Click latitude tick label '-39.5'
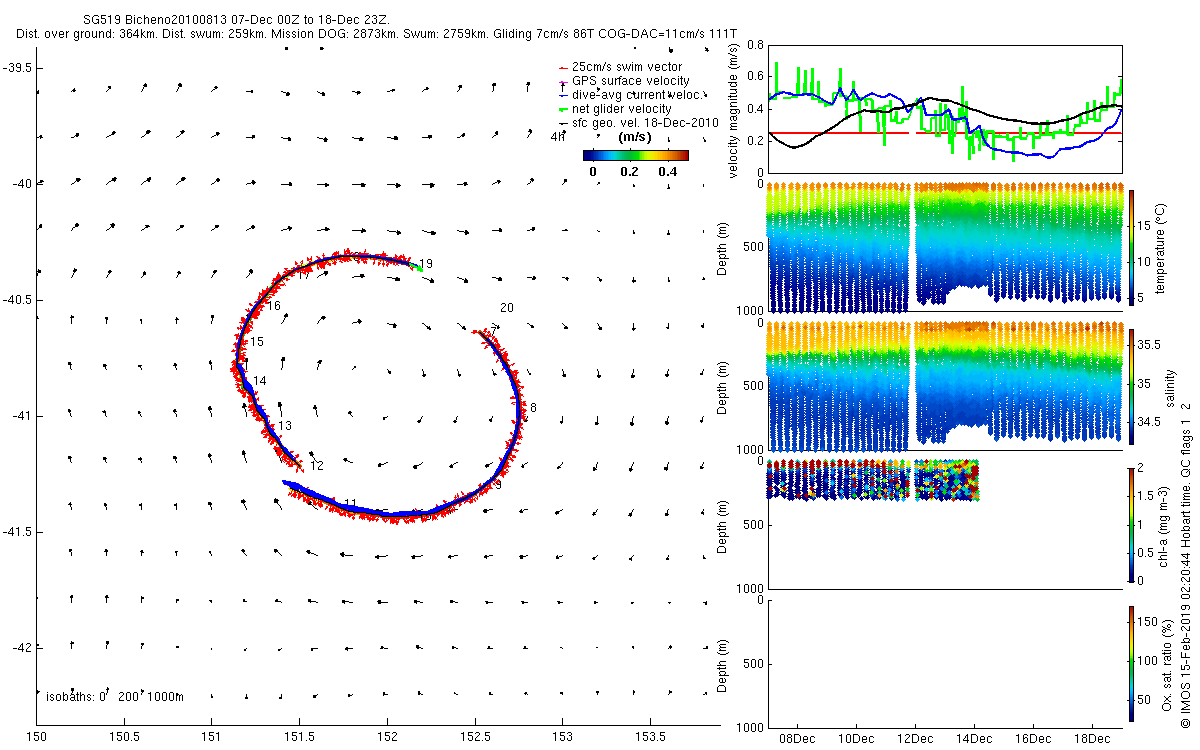The height and width of the screenshot is (750, 1200). 17,68
